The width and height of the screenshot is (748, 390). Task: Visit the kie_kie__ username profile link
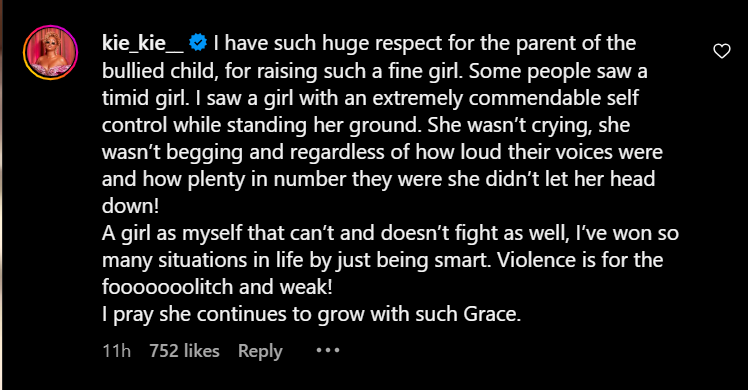tap(143, 43)
